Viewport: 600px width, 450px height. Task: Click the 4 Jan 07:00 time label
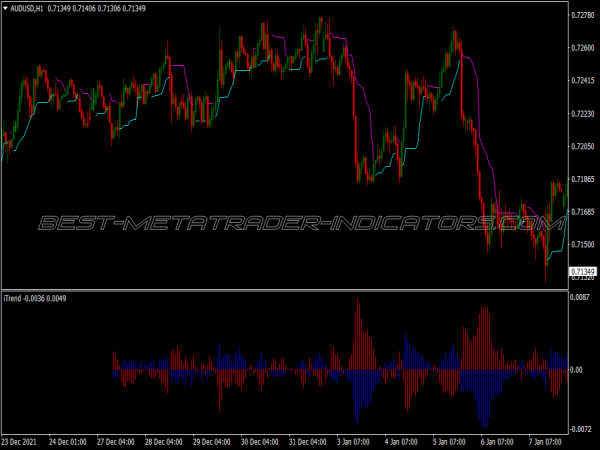[x=401, y=442]
